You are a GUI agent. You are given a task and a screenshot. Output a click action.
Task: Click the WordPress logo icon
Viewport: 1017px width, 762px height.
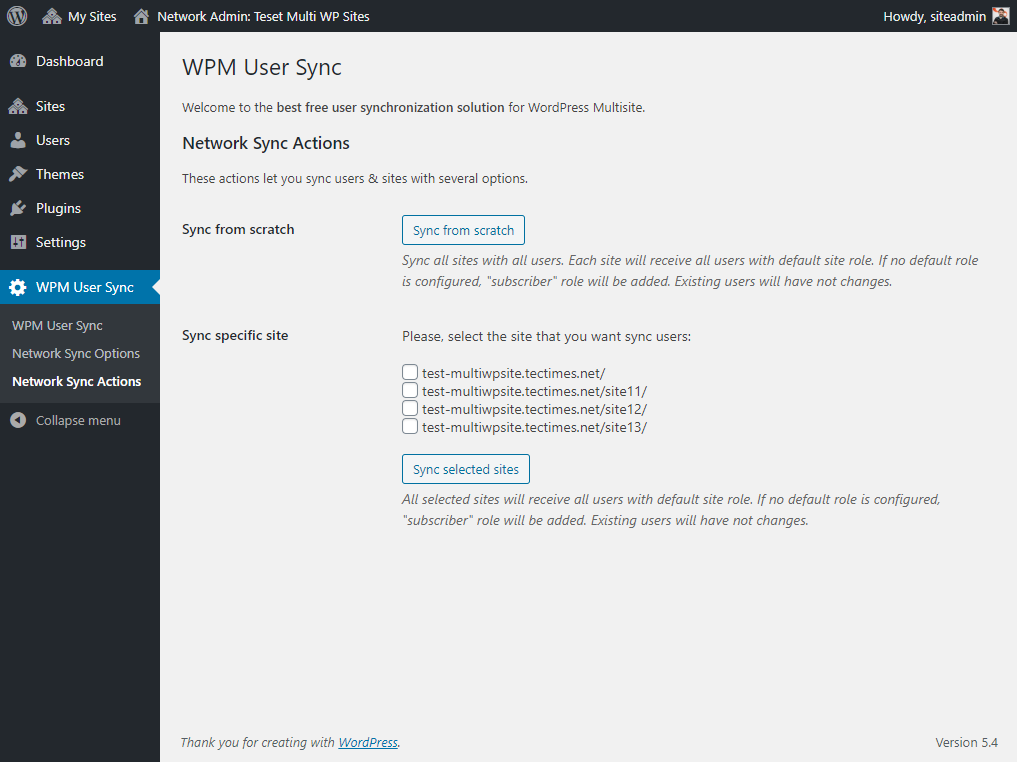(x=17, y=16)
